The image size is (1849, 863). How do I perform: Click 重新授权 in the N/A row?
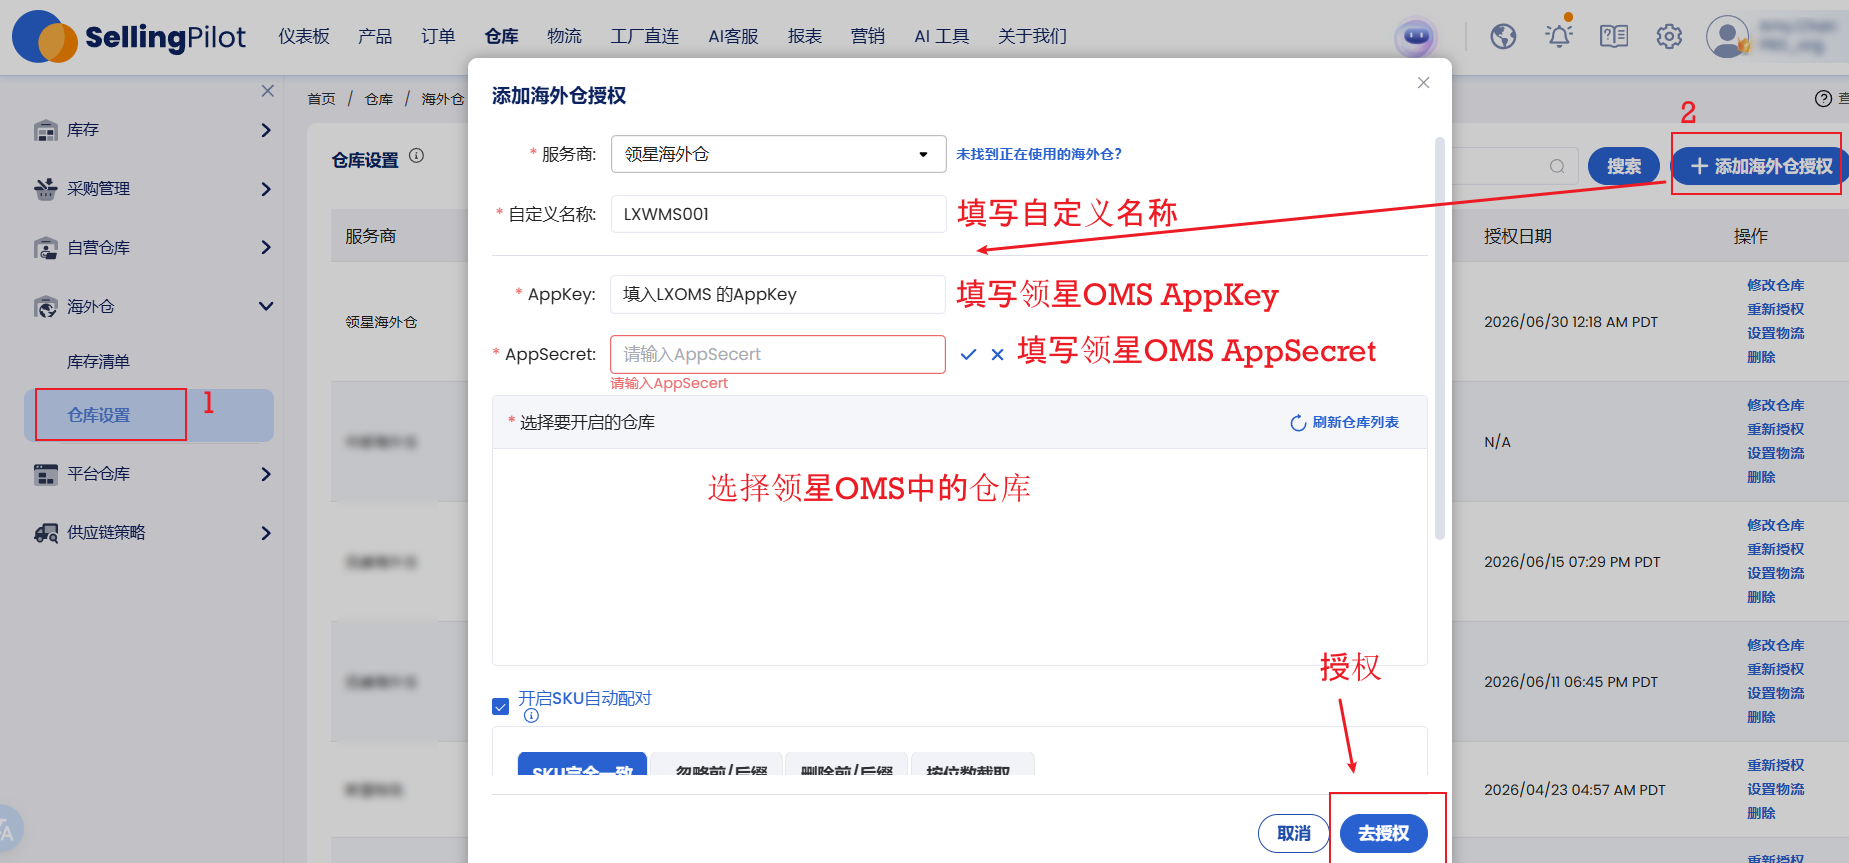[x=1775, y=430]
